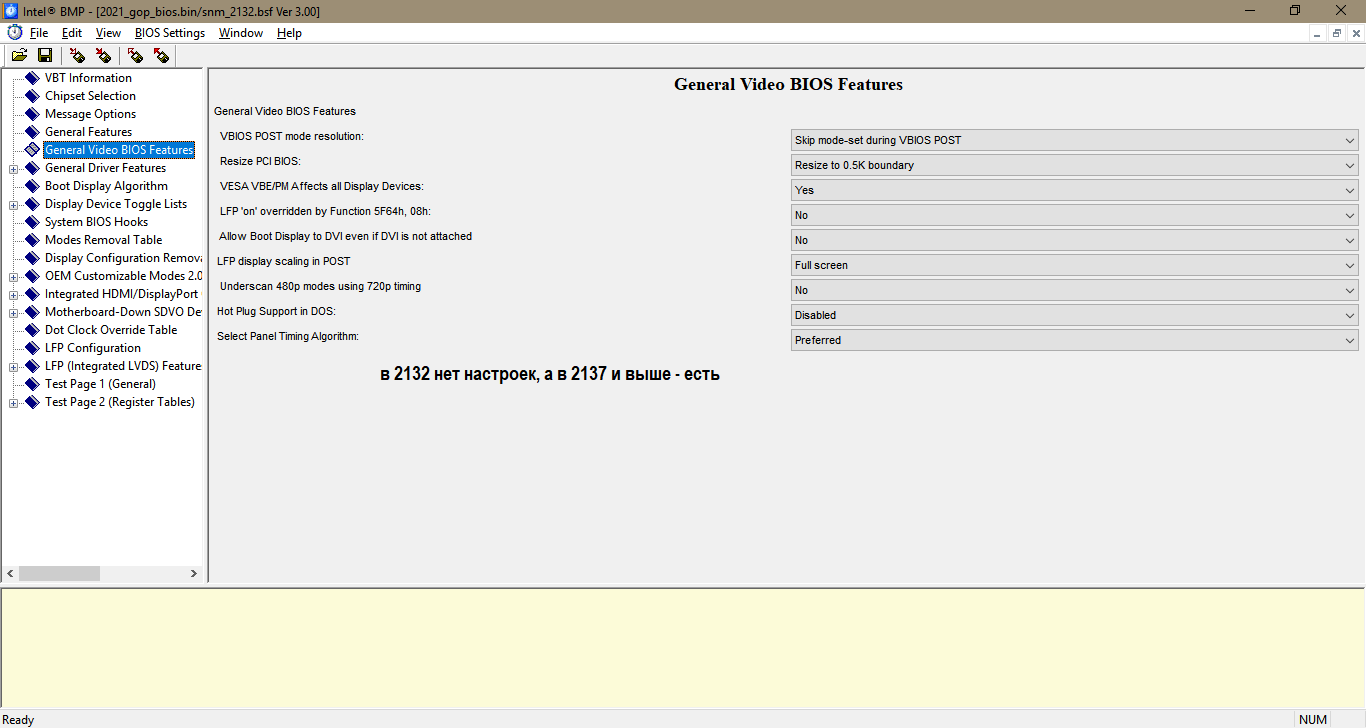Open the Allow Boot Display to DVI dropdown
This screenshot has width=1366, height=728.
tap(1074, 240)
